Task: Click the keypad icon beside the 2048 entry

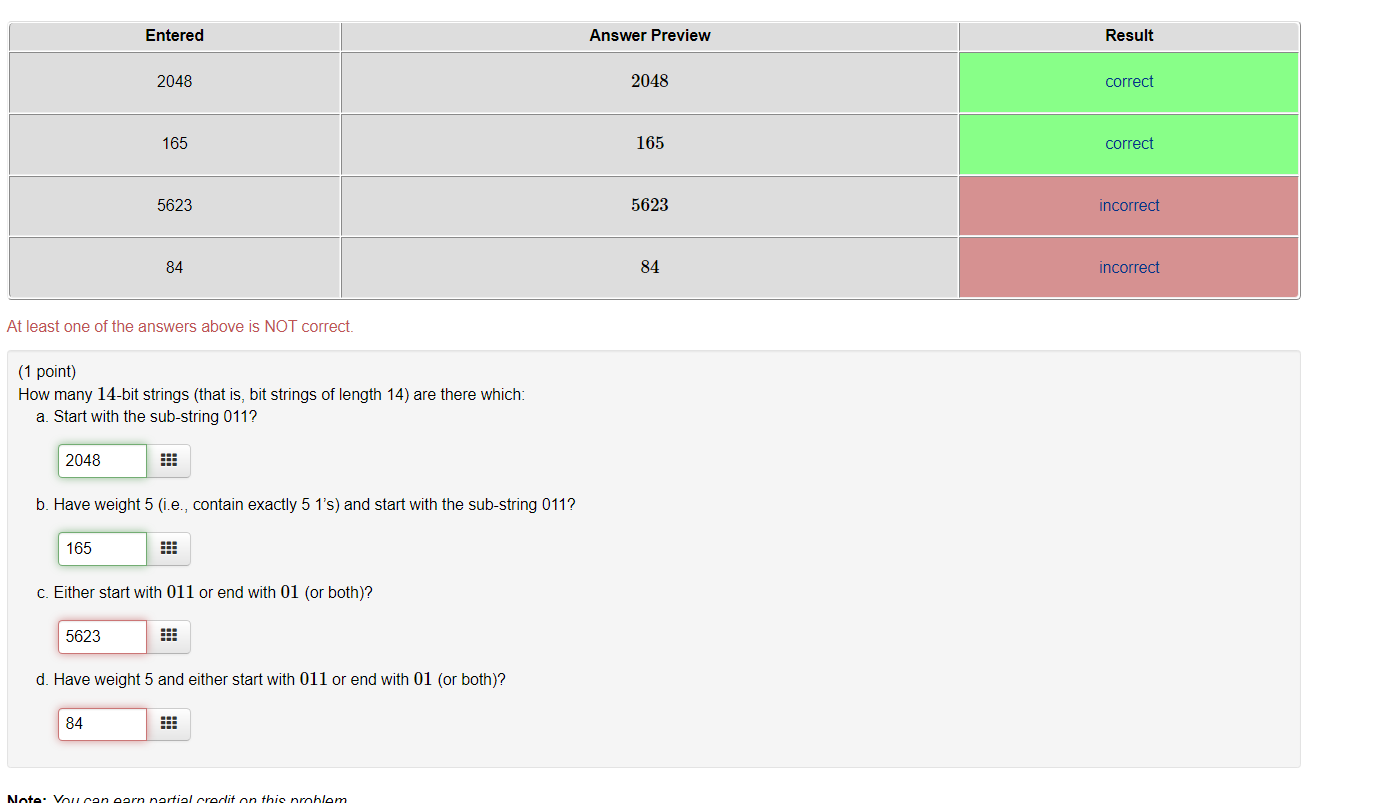Action: tap(169, 460)
